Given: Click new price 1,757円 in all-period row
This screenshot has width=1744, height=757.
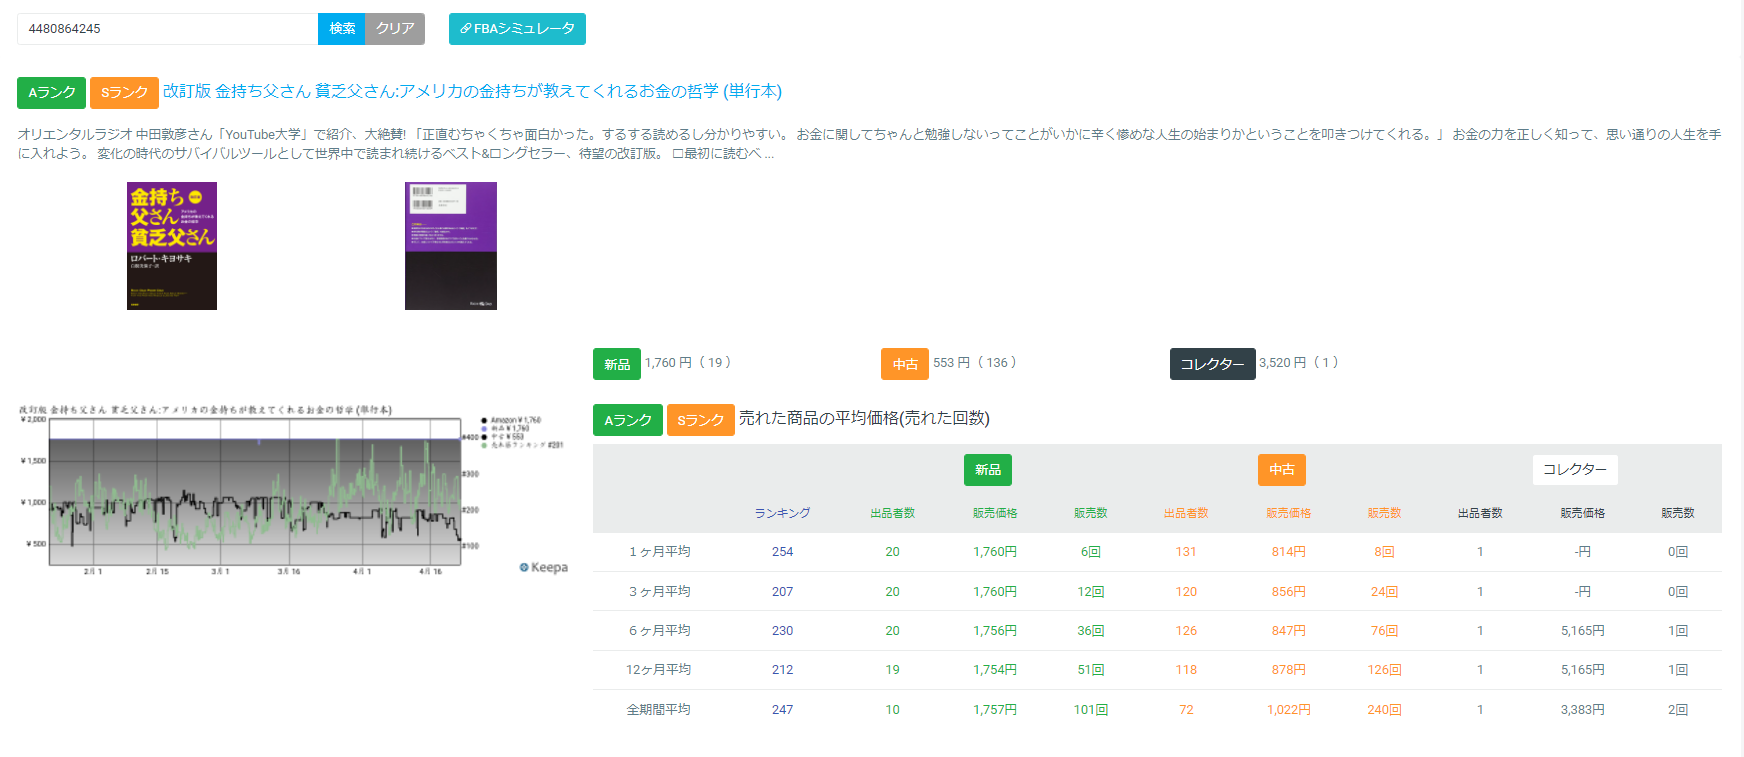Looking at the screenshot, I should click(995, 710).
